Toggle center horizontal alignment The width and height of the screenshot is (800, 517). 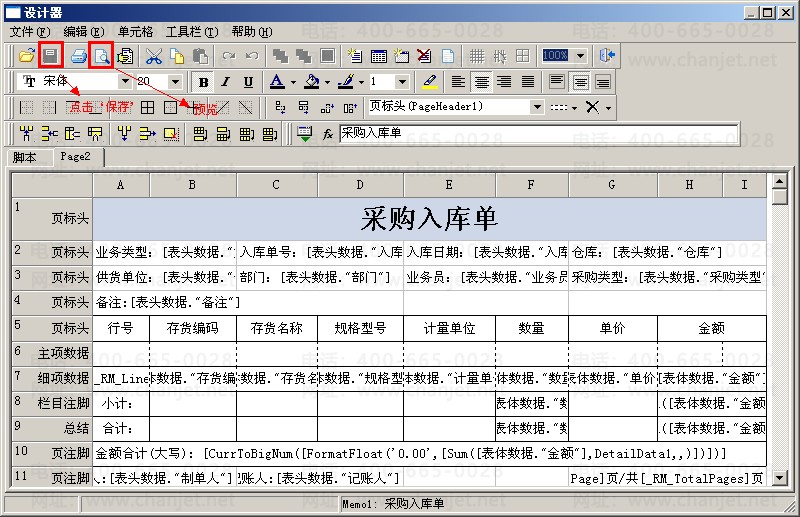pyautogui.click(x=482, y=82)
